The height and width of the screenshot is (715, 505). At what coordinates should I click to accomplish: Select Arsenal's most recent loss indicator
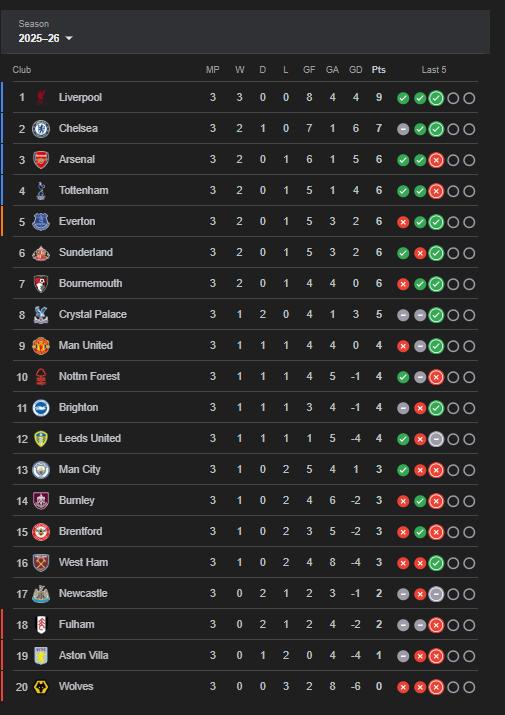pyautogui.click(x=436, y=160)
